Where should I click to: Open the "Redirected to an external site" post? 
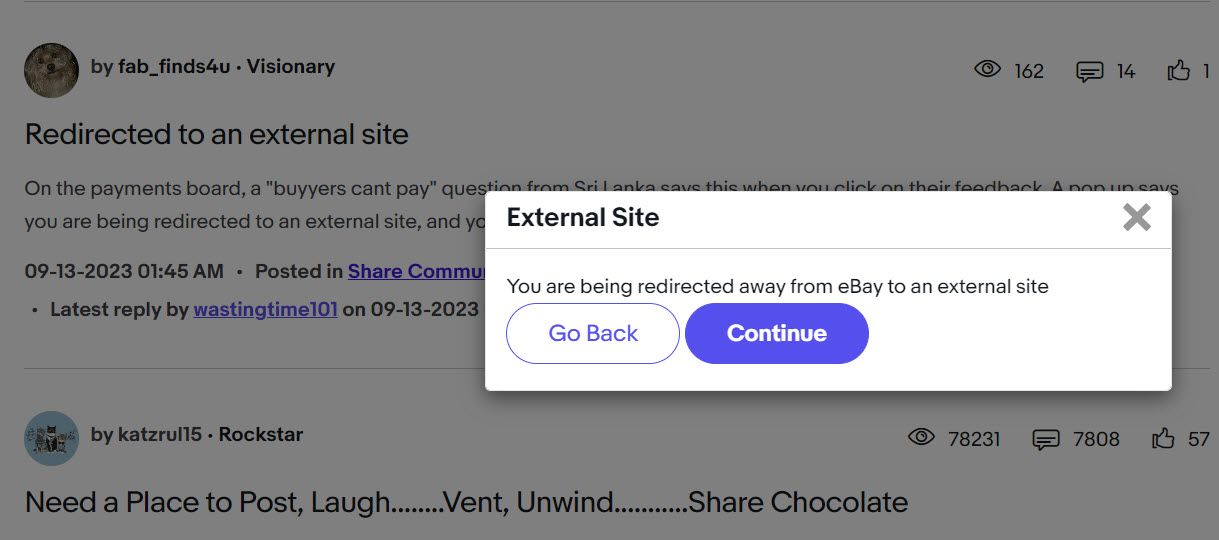click(x=217, y=134)
